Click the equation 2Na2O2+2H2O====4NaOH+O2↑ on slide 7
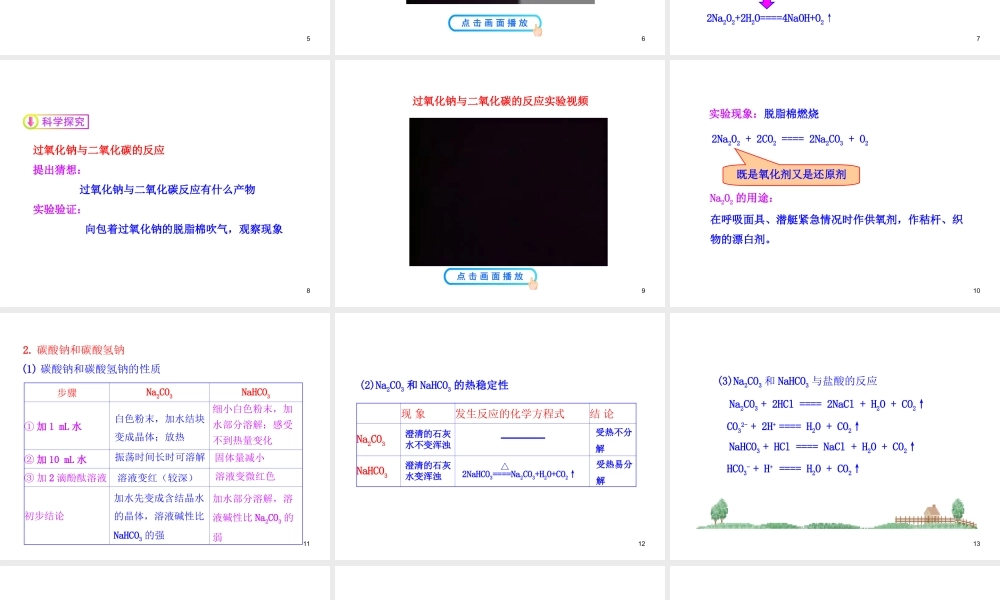This screenshot has height=600, width=1000. [768, 18]
